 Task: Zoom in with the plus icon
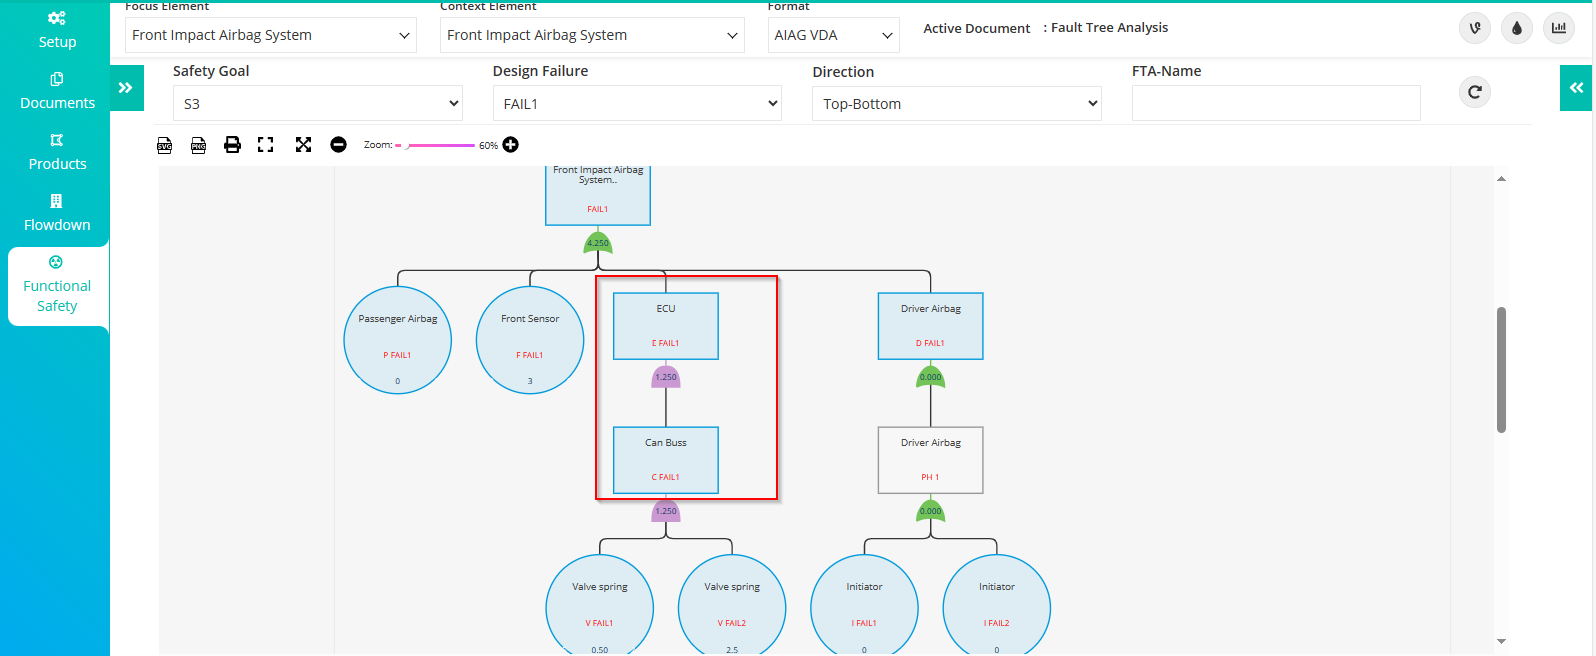coord(510,145)
